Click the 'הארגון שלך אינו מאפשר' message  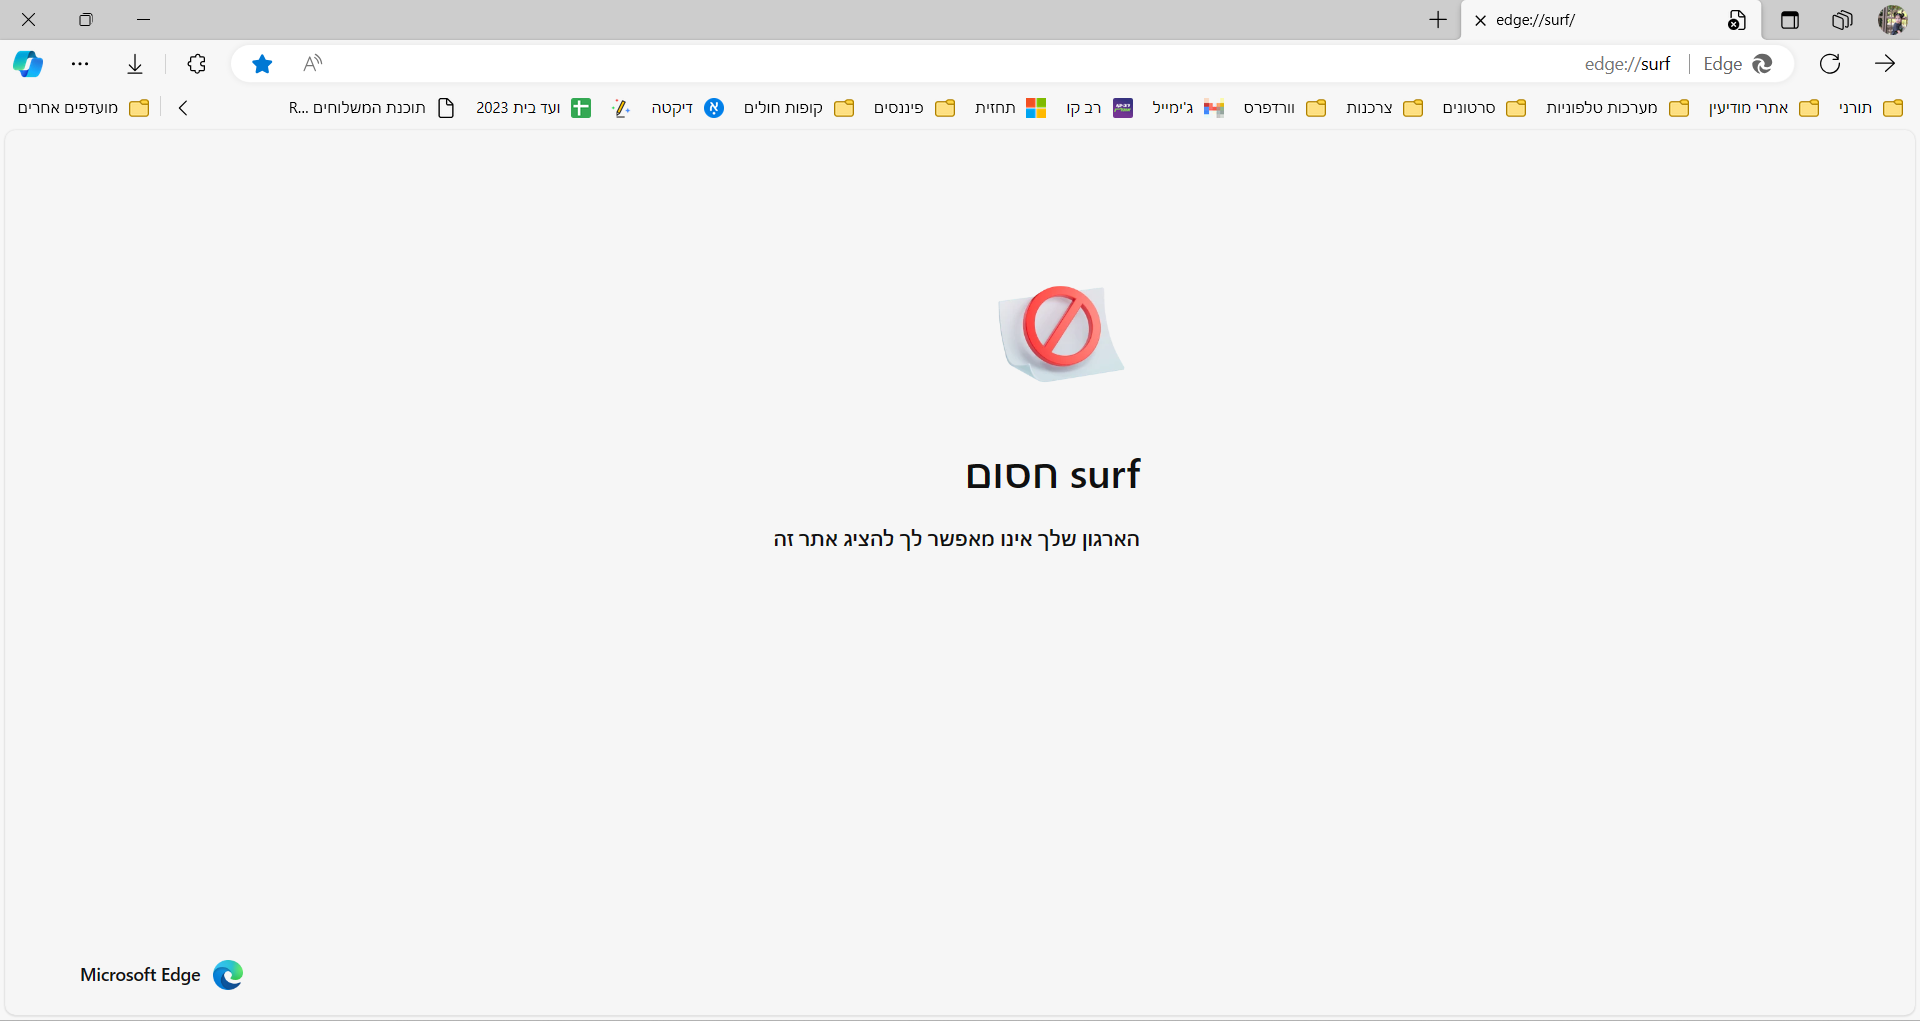(956, 540)
